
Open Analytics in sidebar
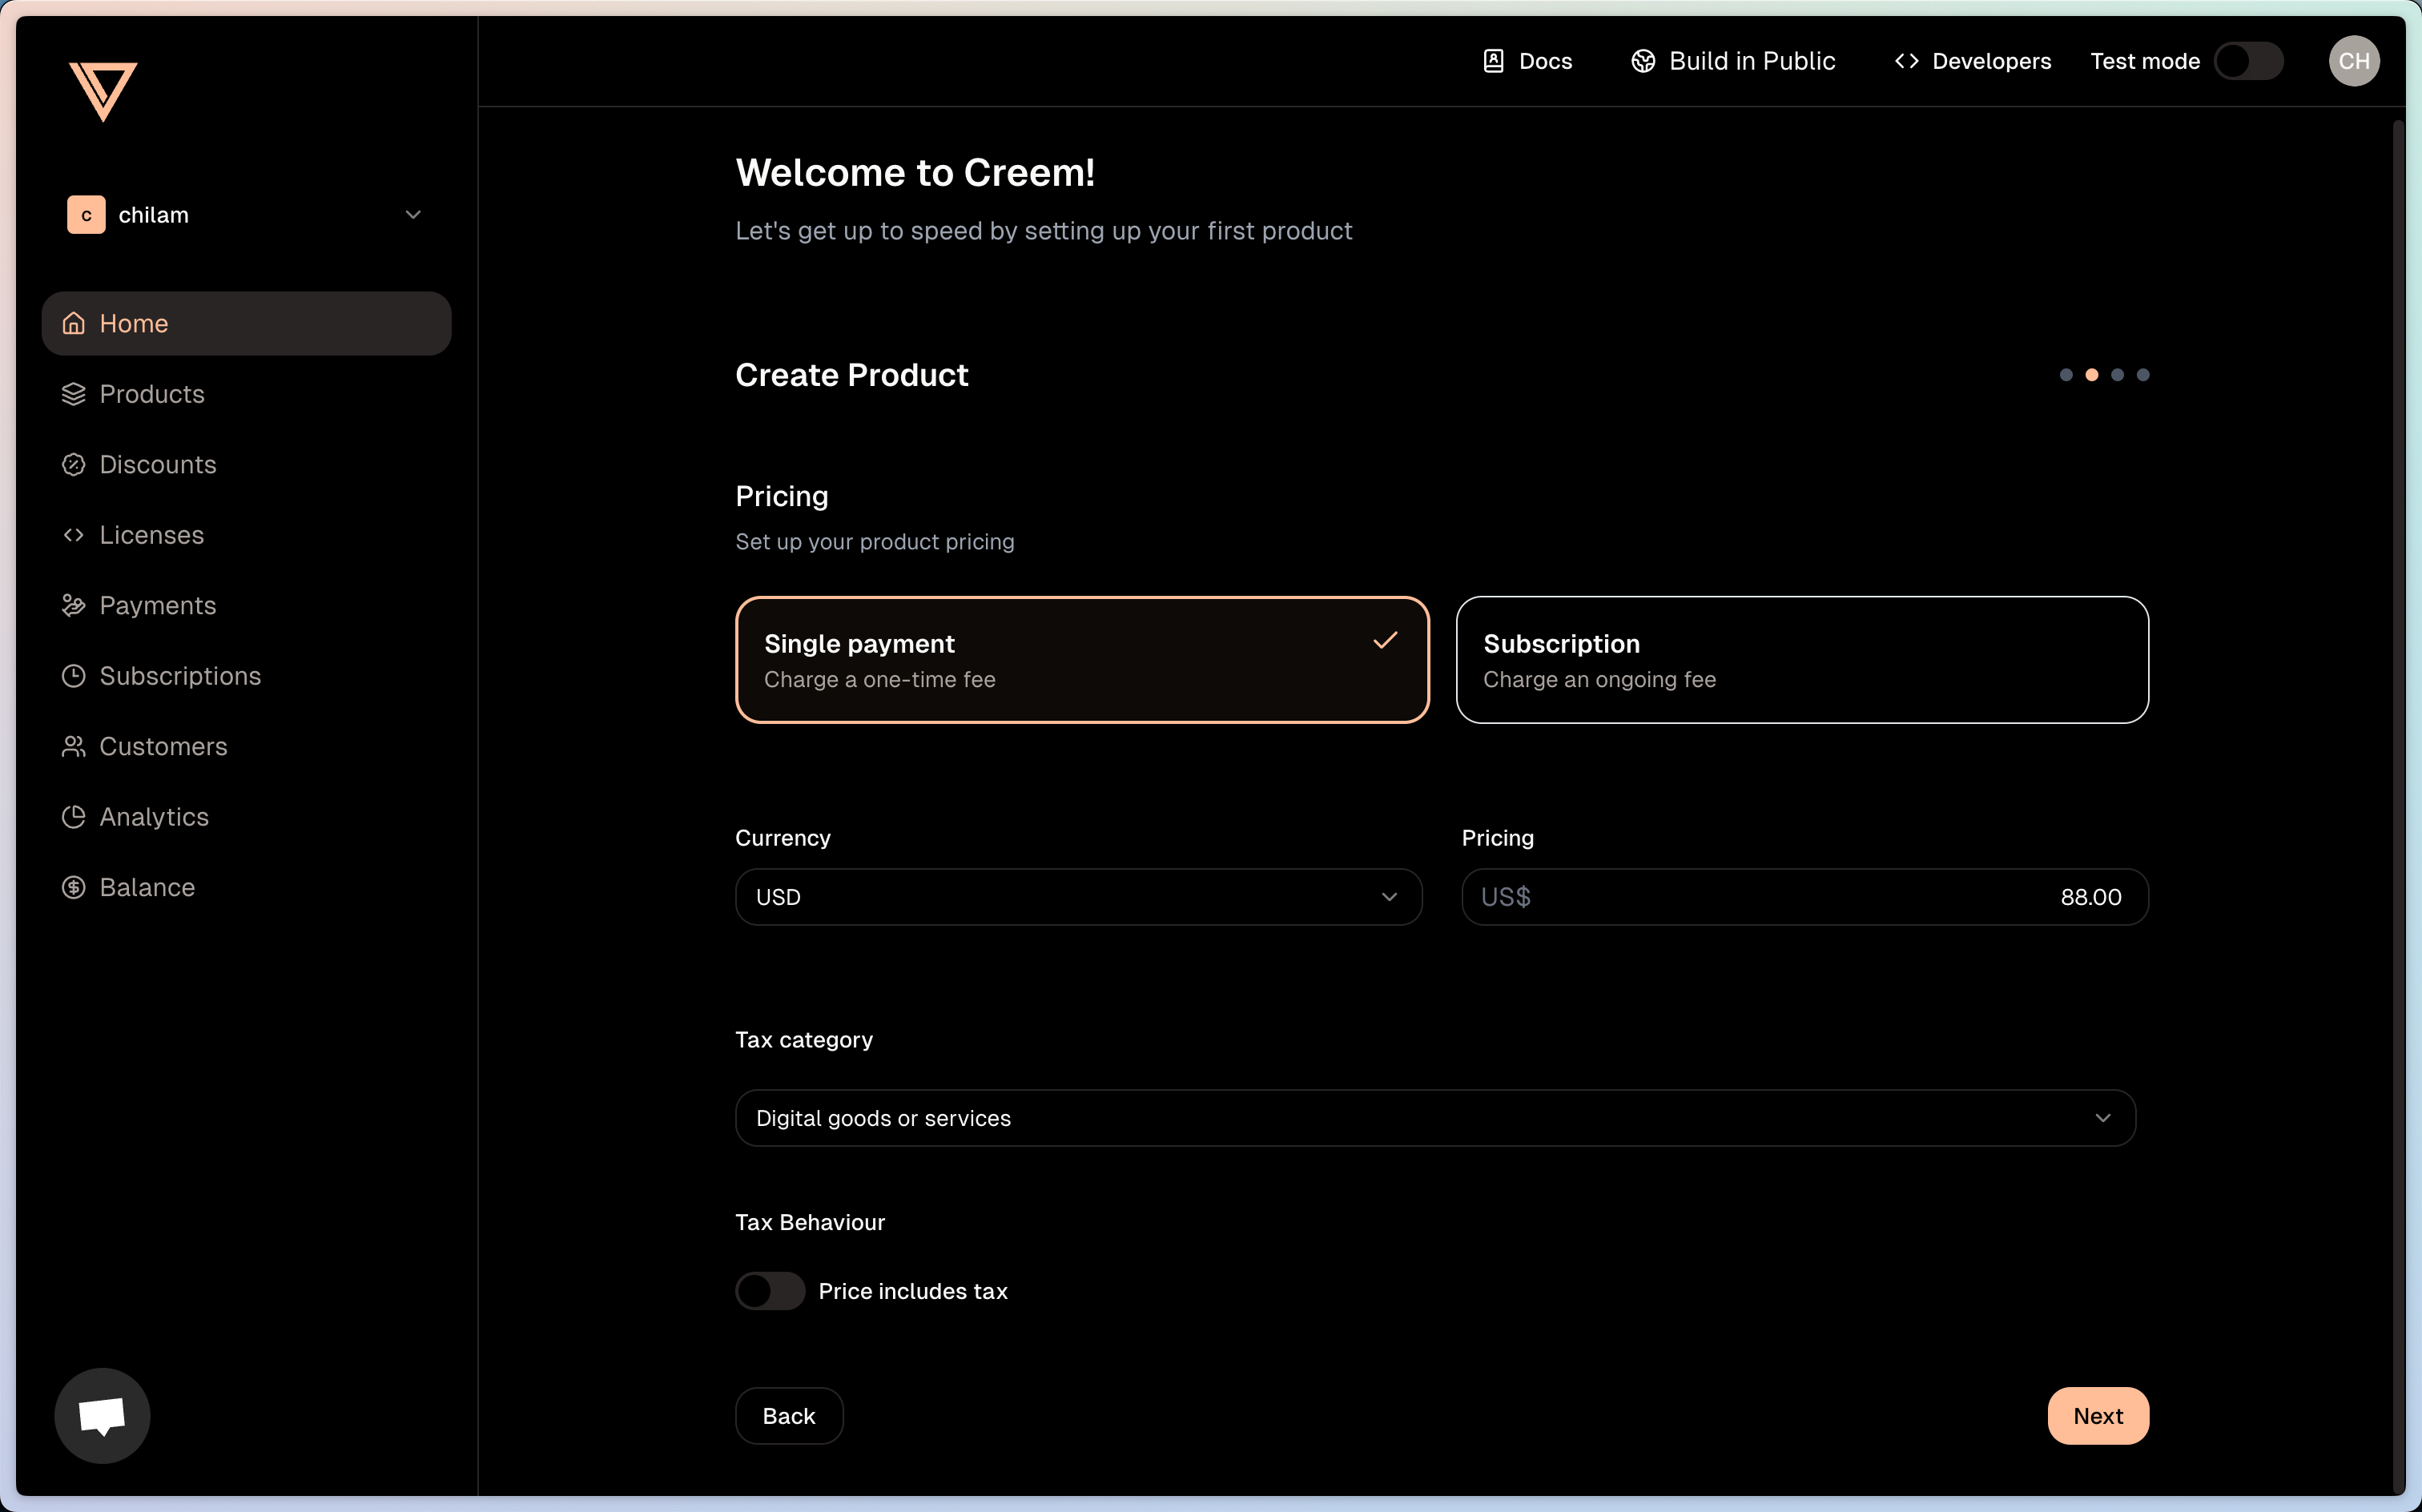point(246,817)
